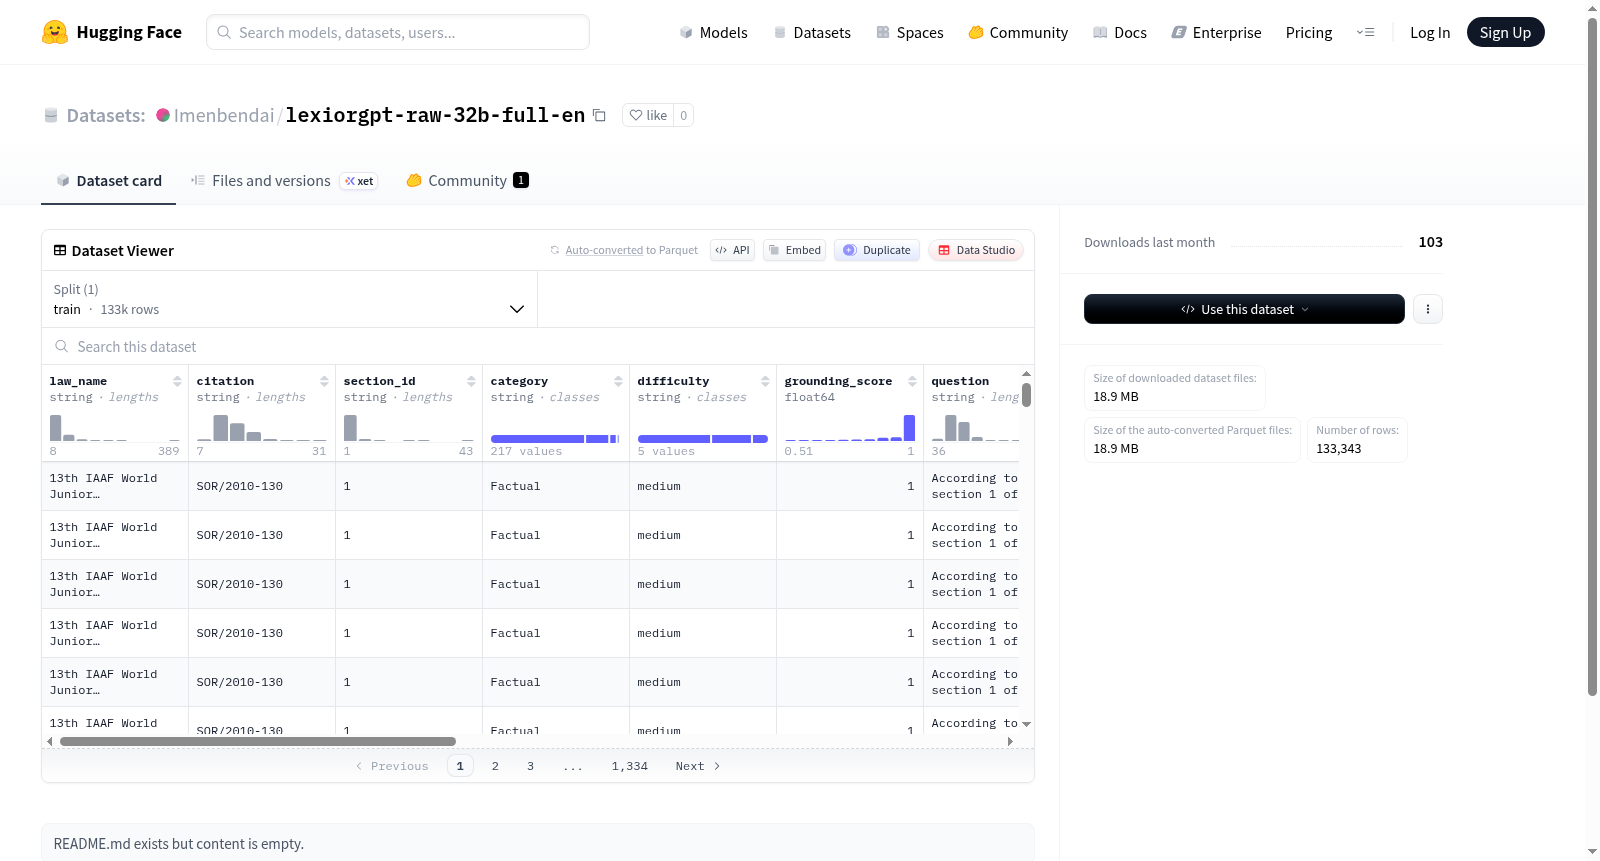Image resolution: width=1600 pixels, height=861 pixels.
Task: Click table scroll left arrow
Action: click(x=50, y=741)
